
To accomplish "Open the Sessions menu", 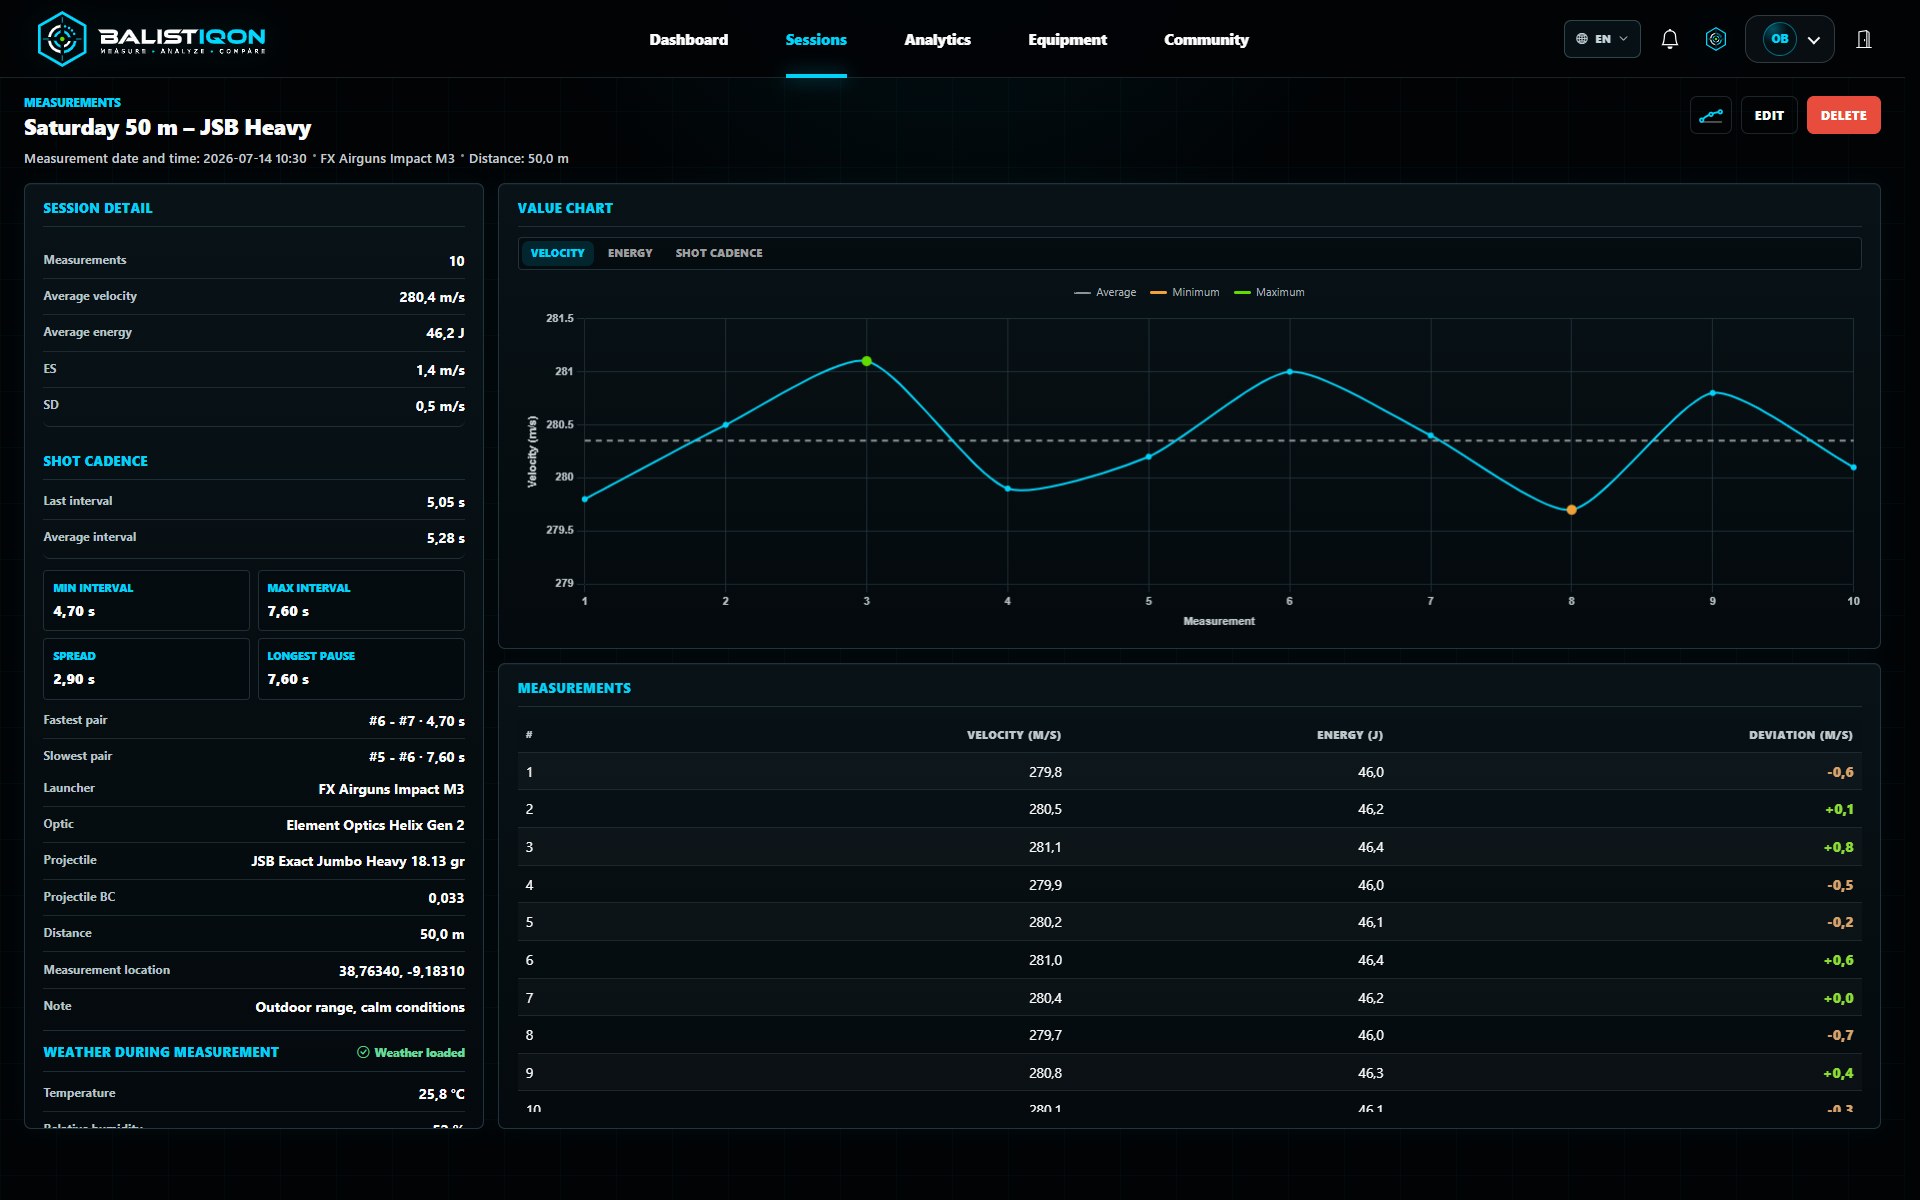I will (816, 39).
